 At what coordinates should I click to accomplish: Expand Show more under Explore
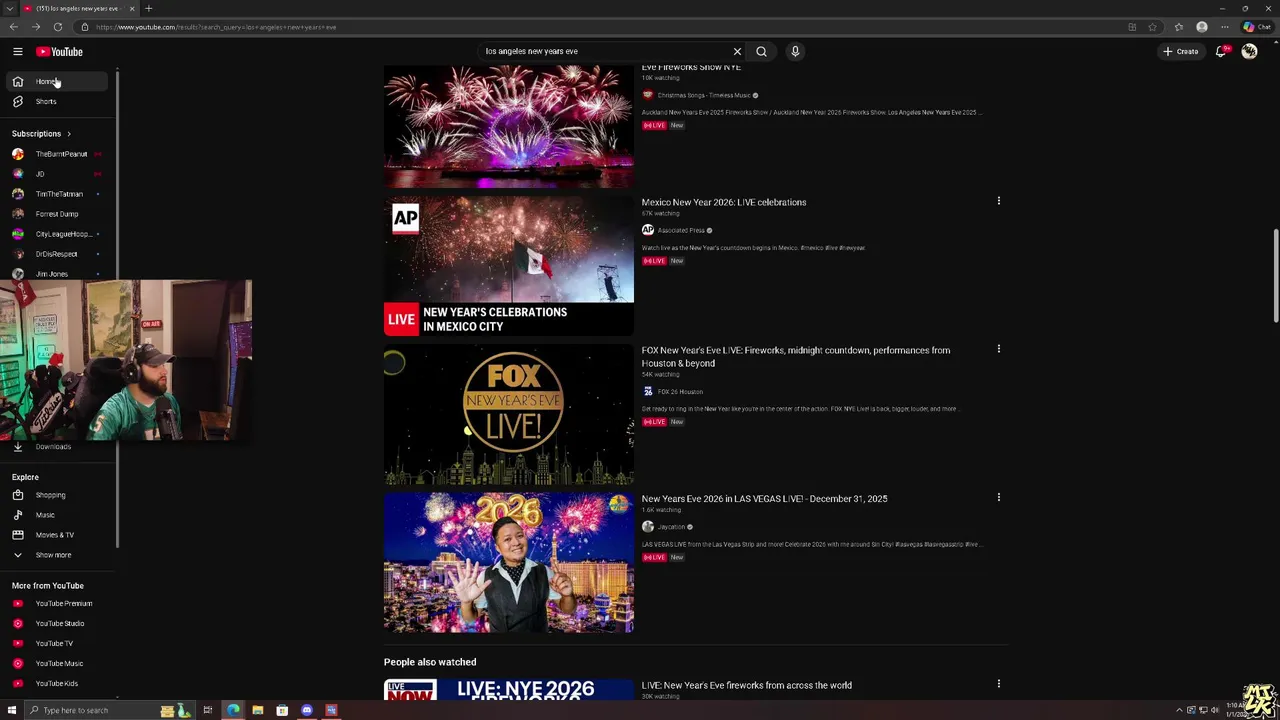point(58,555)
